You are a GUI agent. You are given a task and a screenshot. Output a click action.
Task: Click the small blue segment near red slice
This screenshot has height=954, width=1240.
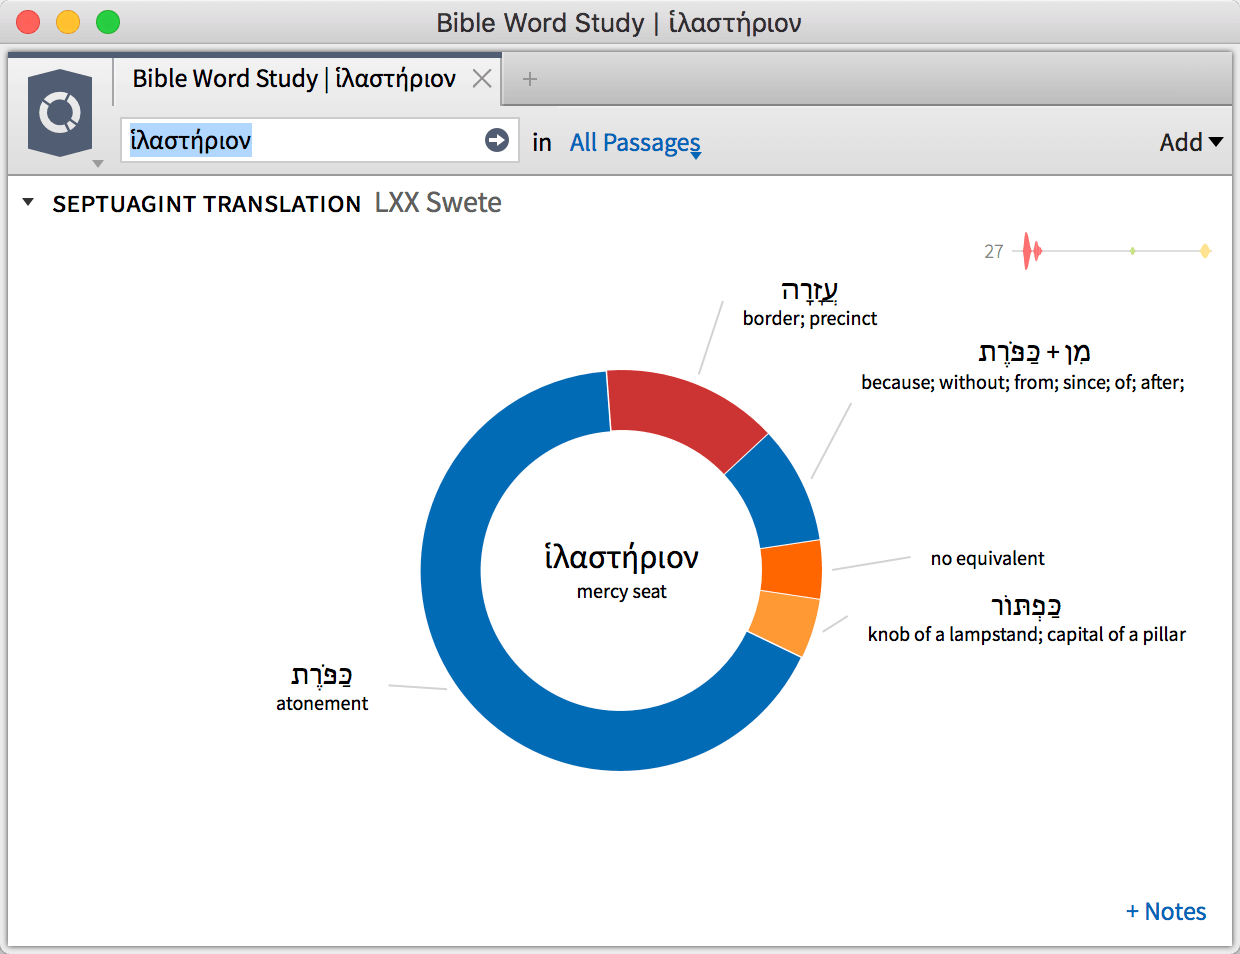[x=773, y=490]
